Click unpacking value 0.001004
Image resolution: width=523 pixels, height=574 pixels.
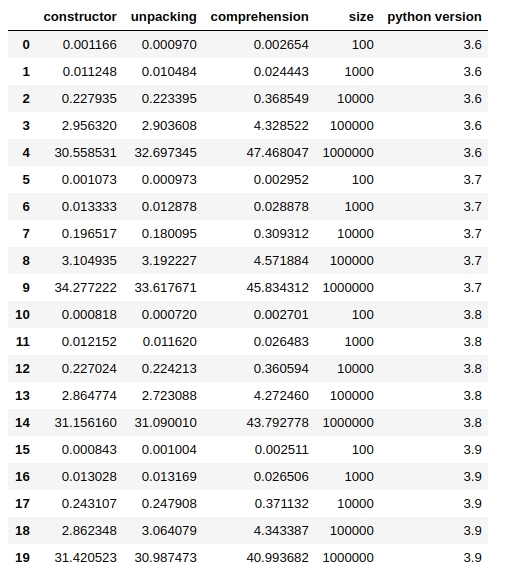[x=169, y=450]
